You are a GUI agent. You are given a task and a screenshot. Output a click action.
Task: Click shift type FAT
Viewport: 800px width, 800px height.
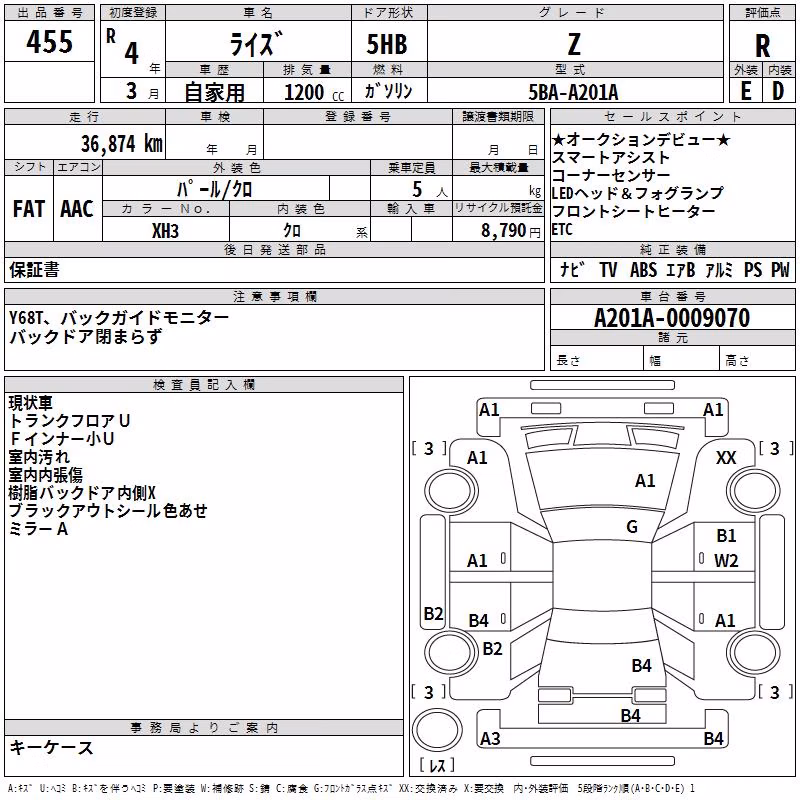29,209
